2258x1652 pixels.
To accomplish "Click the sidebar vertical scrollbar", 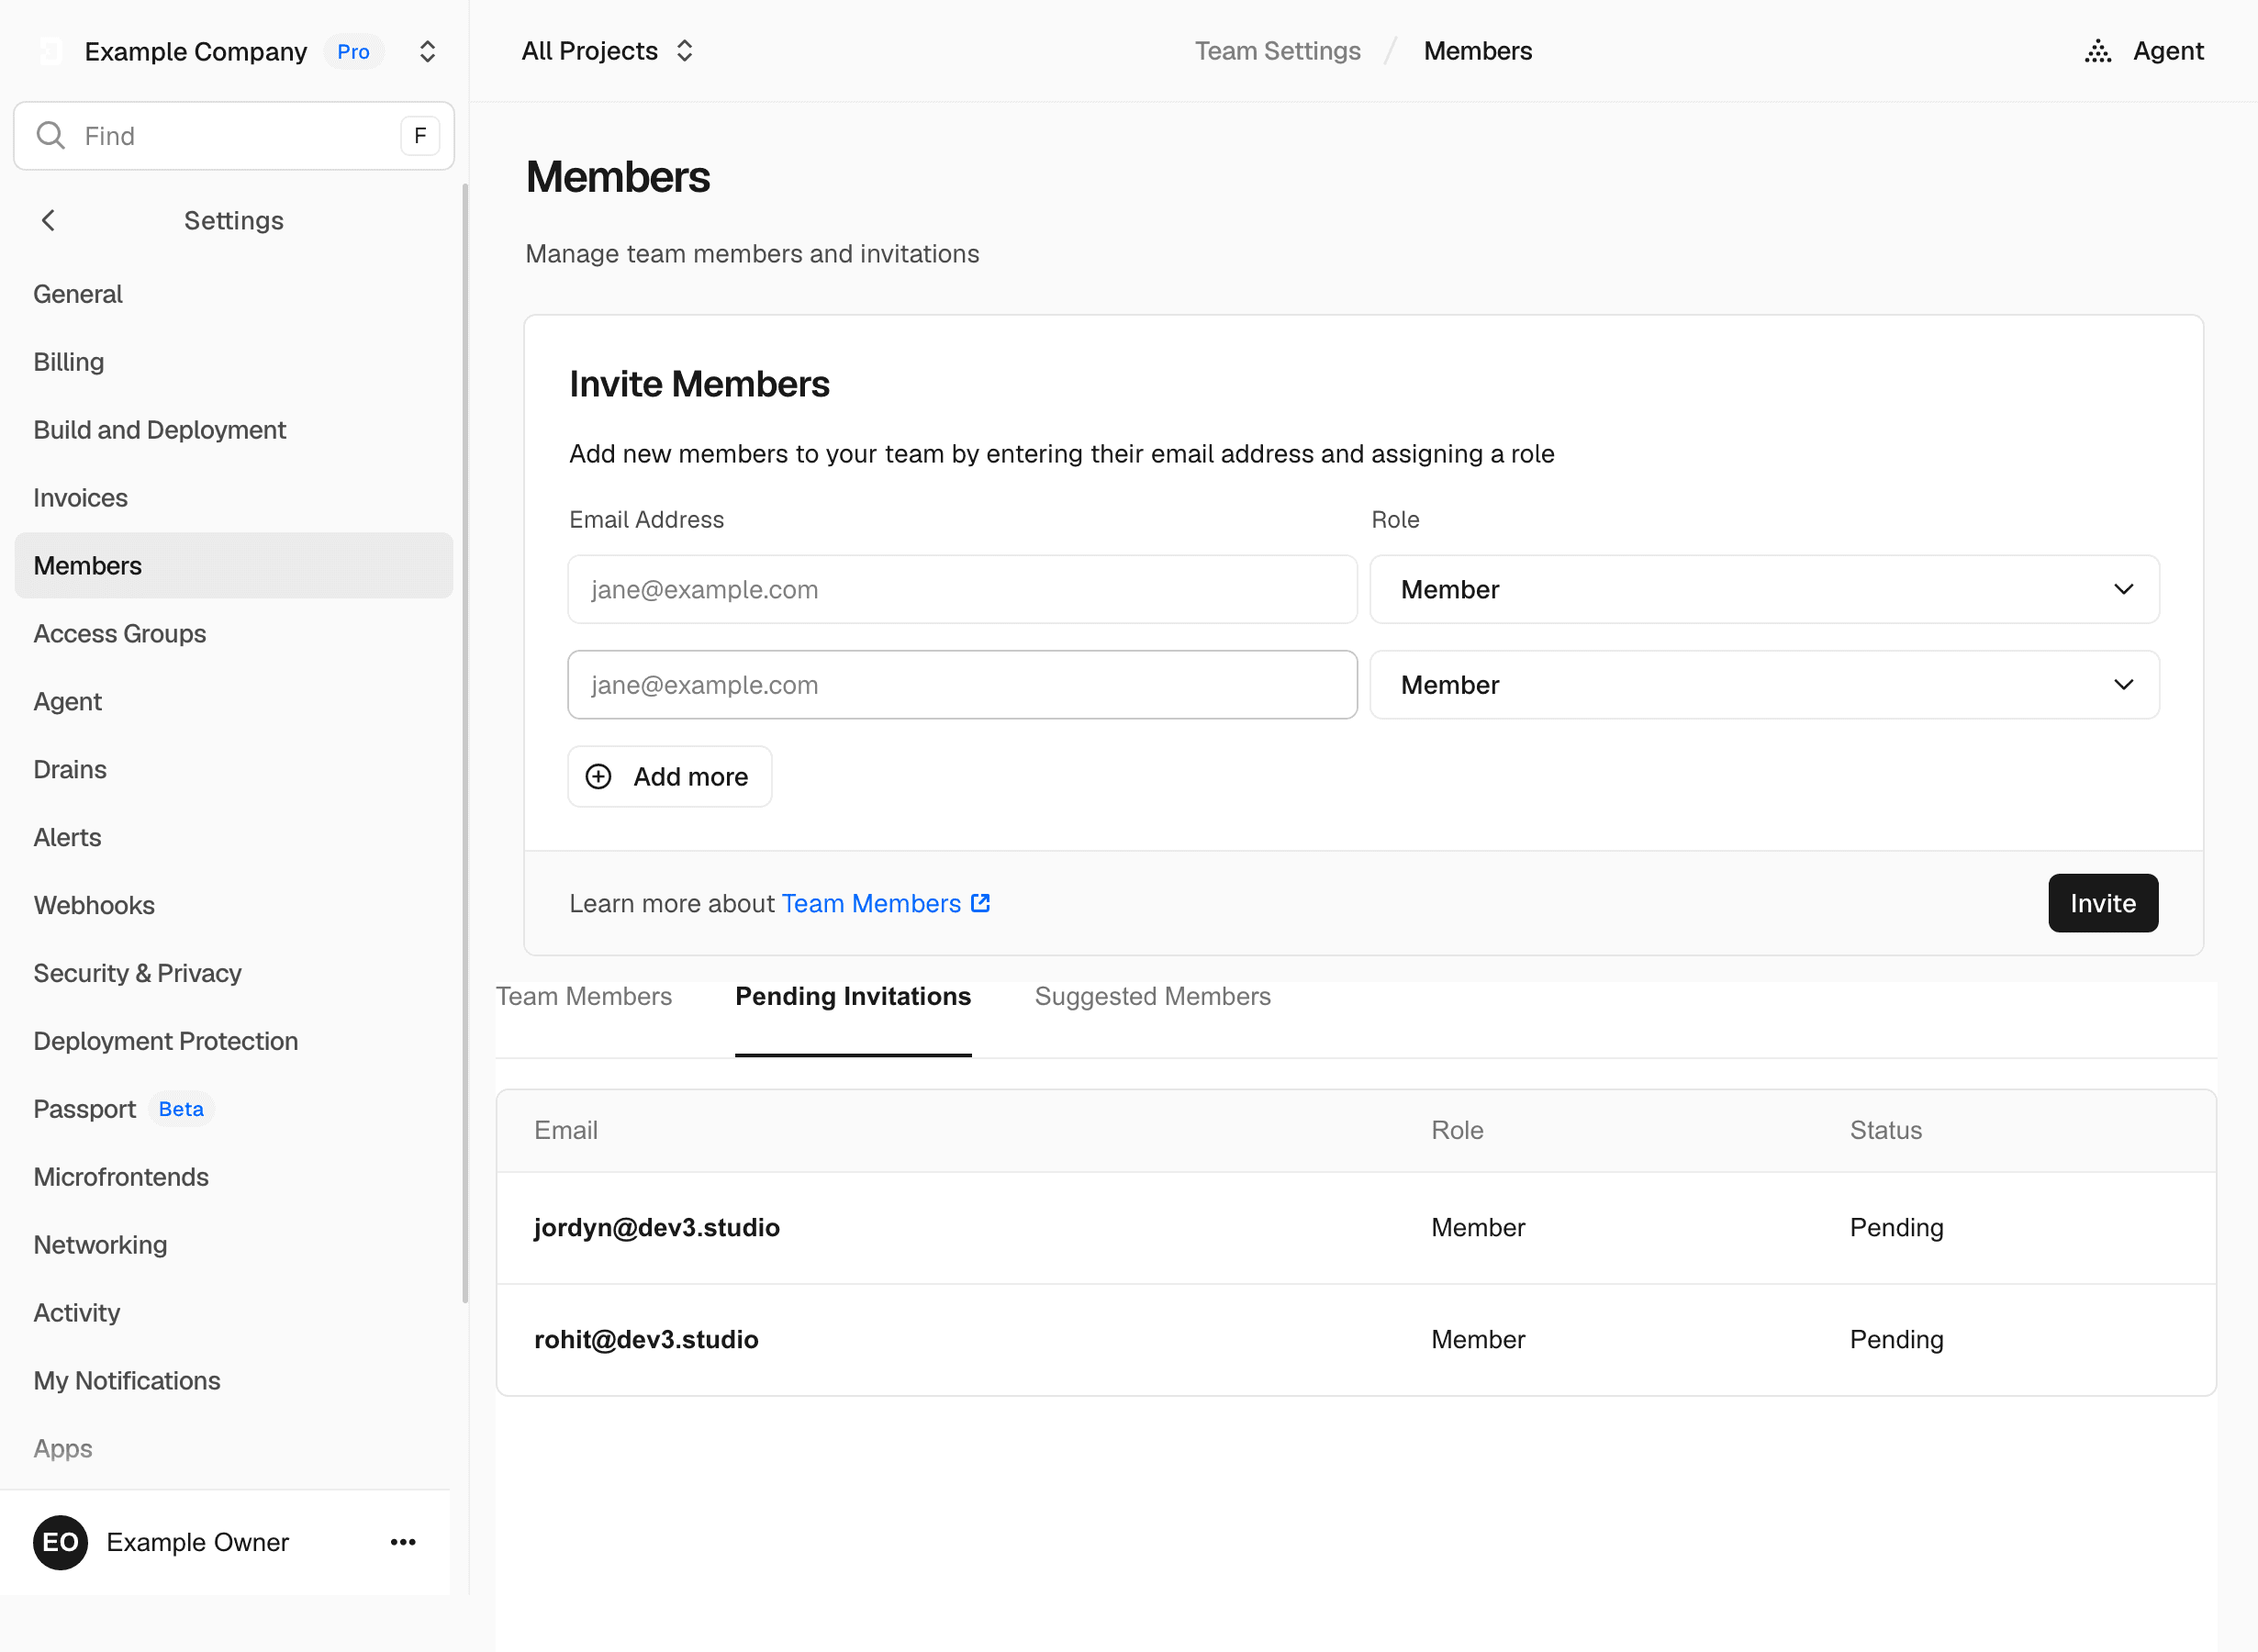I will click(x=464, y=743).
